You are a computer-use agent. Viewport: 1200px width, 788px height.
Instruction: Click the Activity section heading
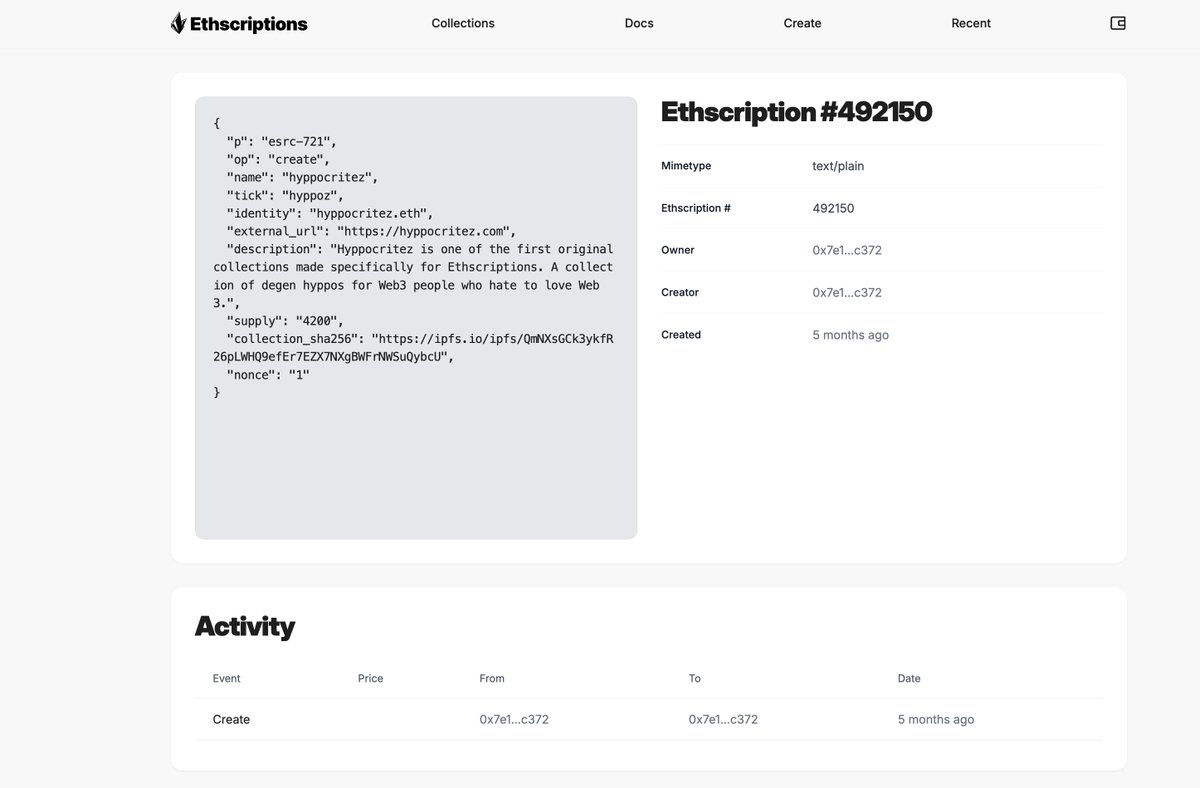click(x=245, y=627)
